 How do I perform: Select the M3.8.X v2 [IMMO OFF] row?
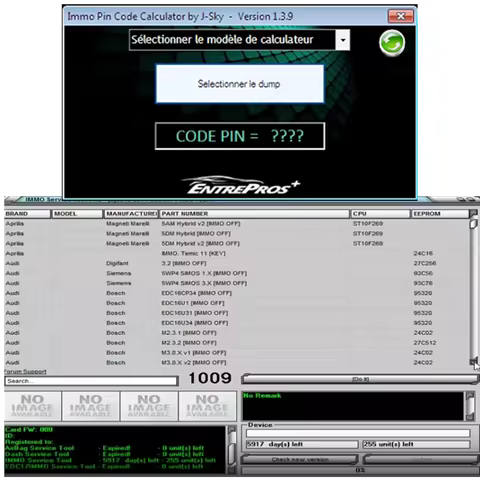click(237, 363)
